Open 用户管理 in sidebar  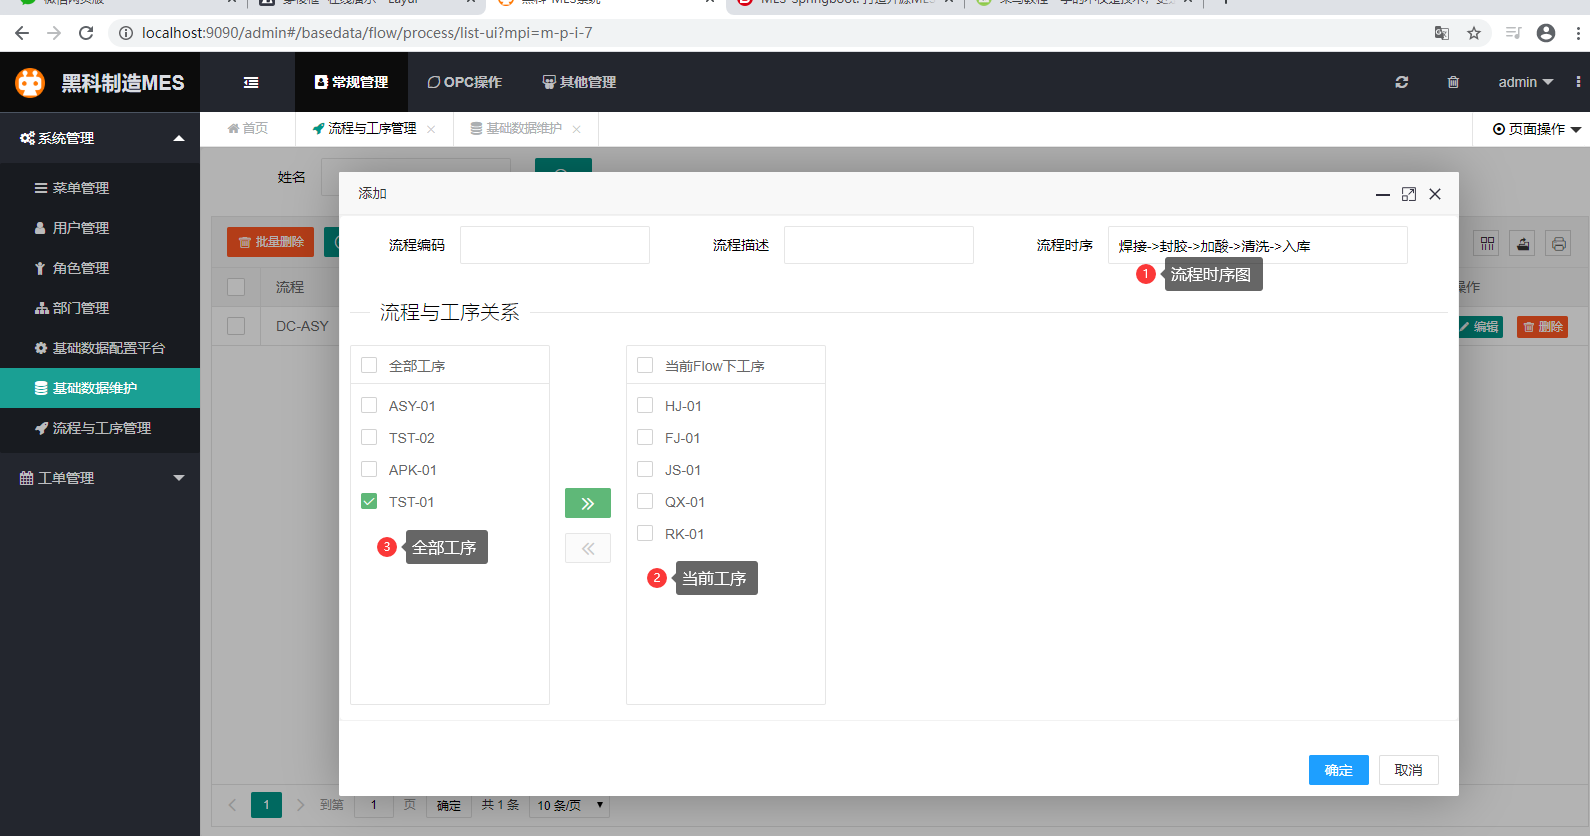(x=100, y=228)
